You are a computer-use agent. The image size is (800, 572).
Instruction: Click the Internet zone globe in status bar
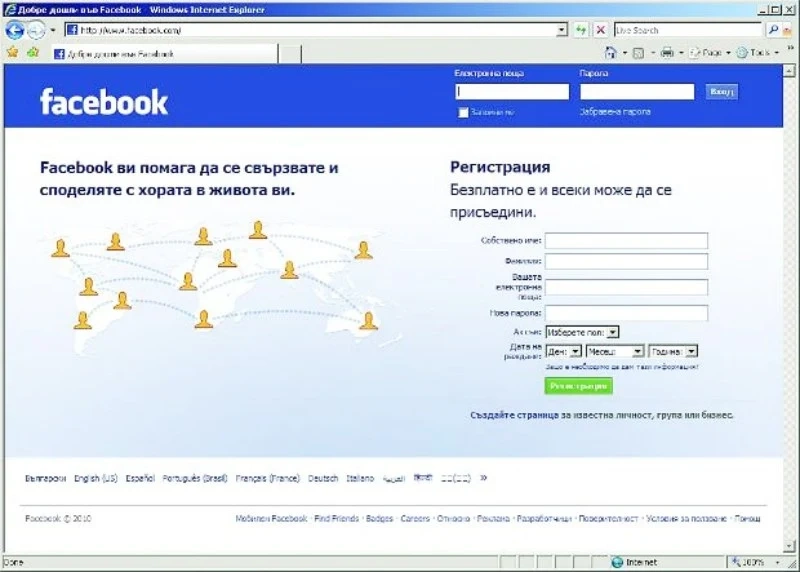click(617, 562)
